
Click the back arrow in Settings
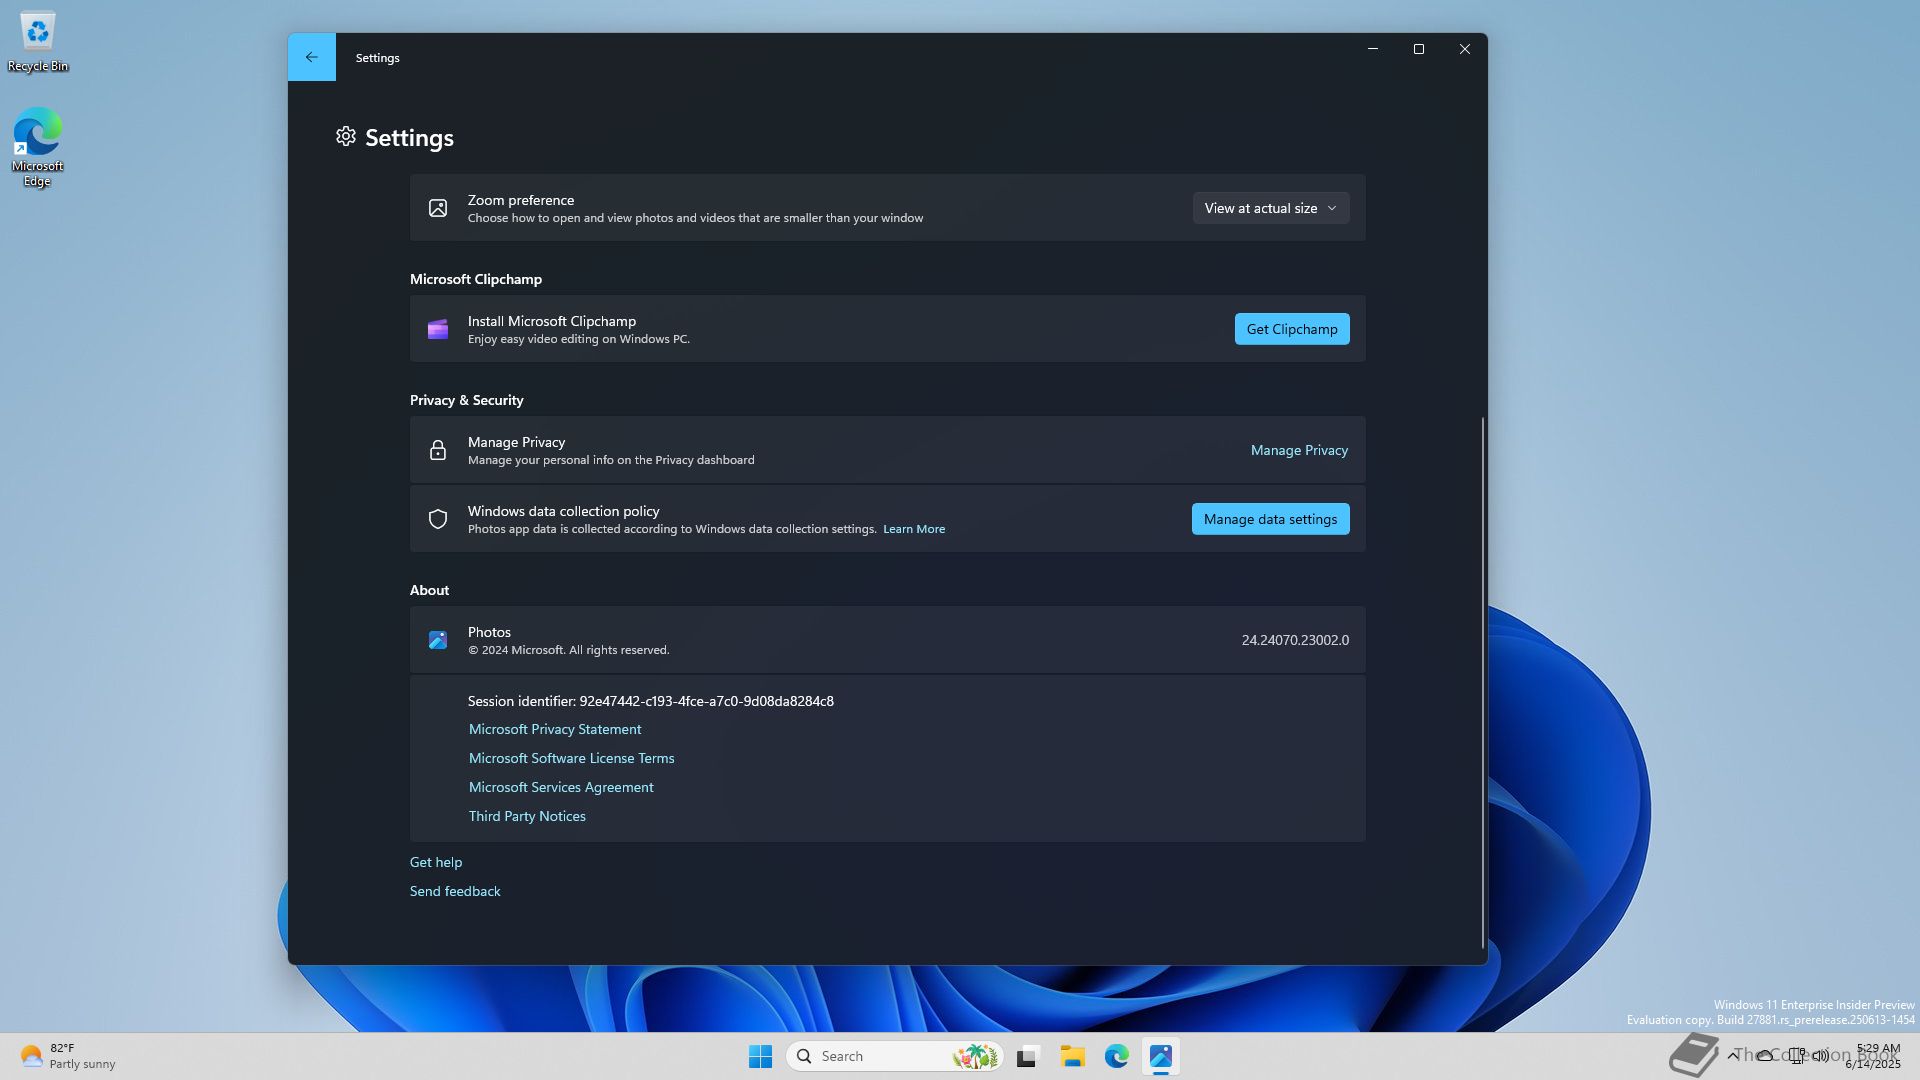point(311,57)
